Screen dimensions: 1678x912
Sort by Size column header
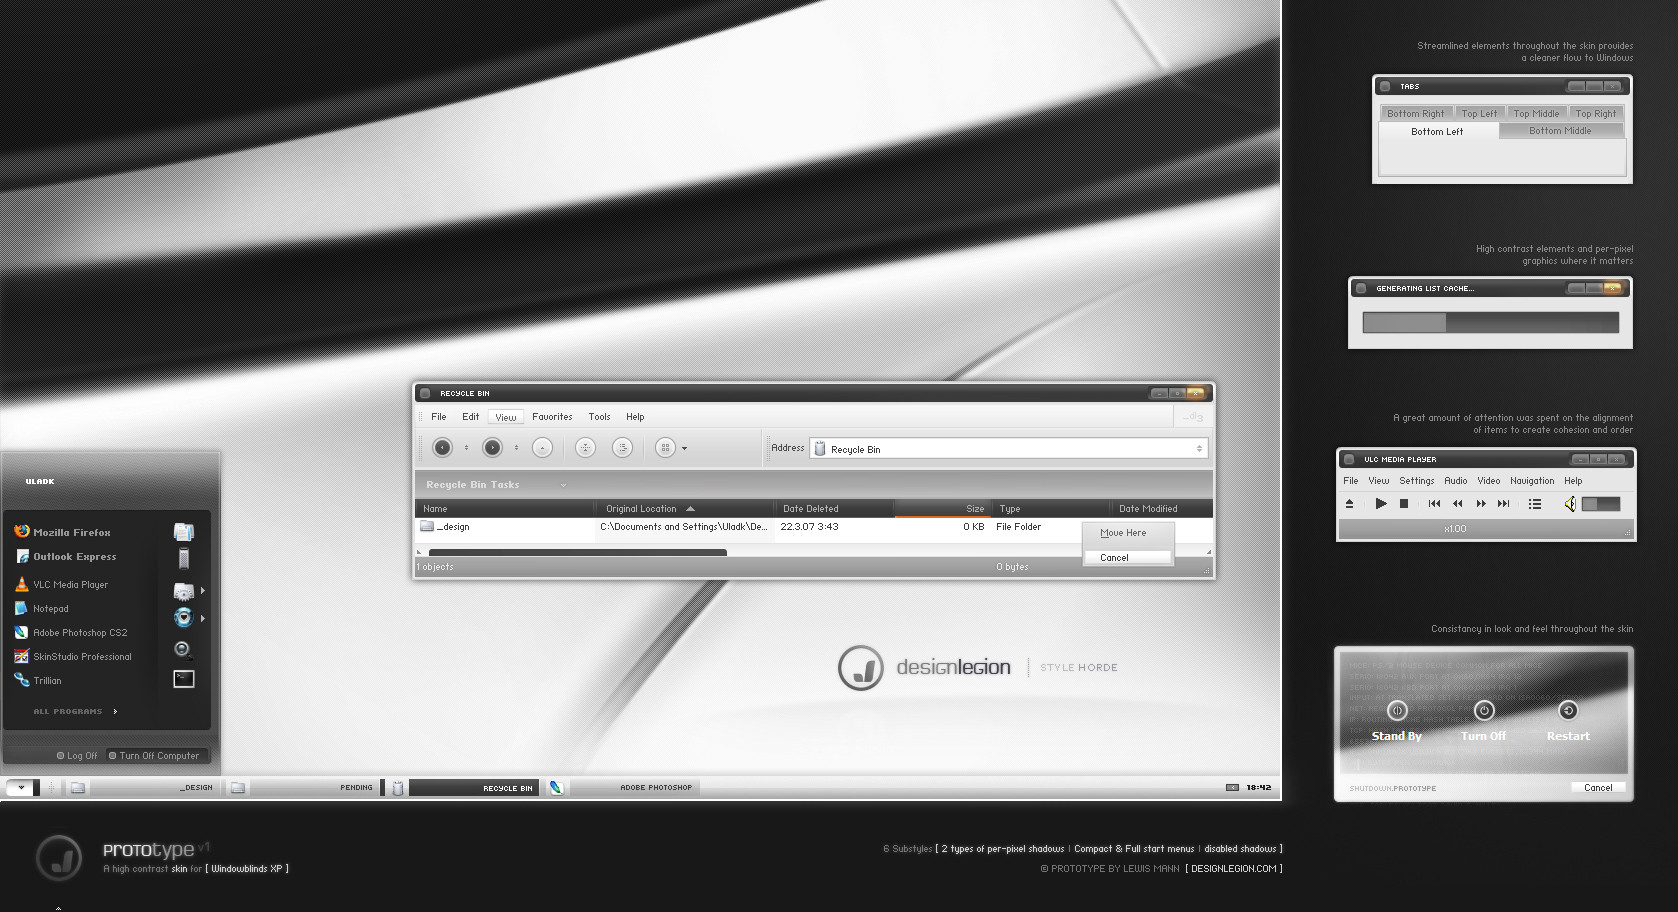[942, 509]
